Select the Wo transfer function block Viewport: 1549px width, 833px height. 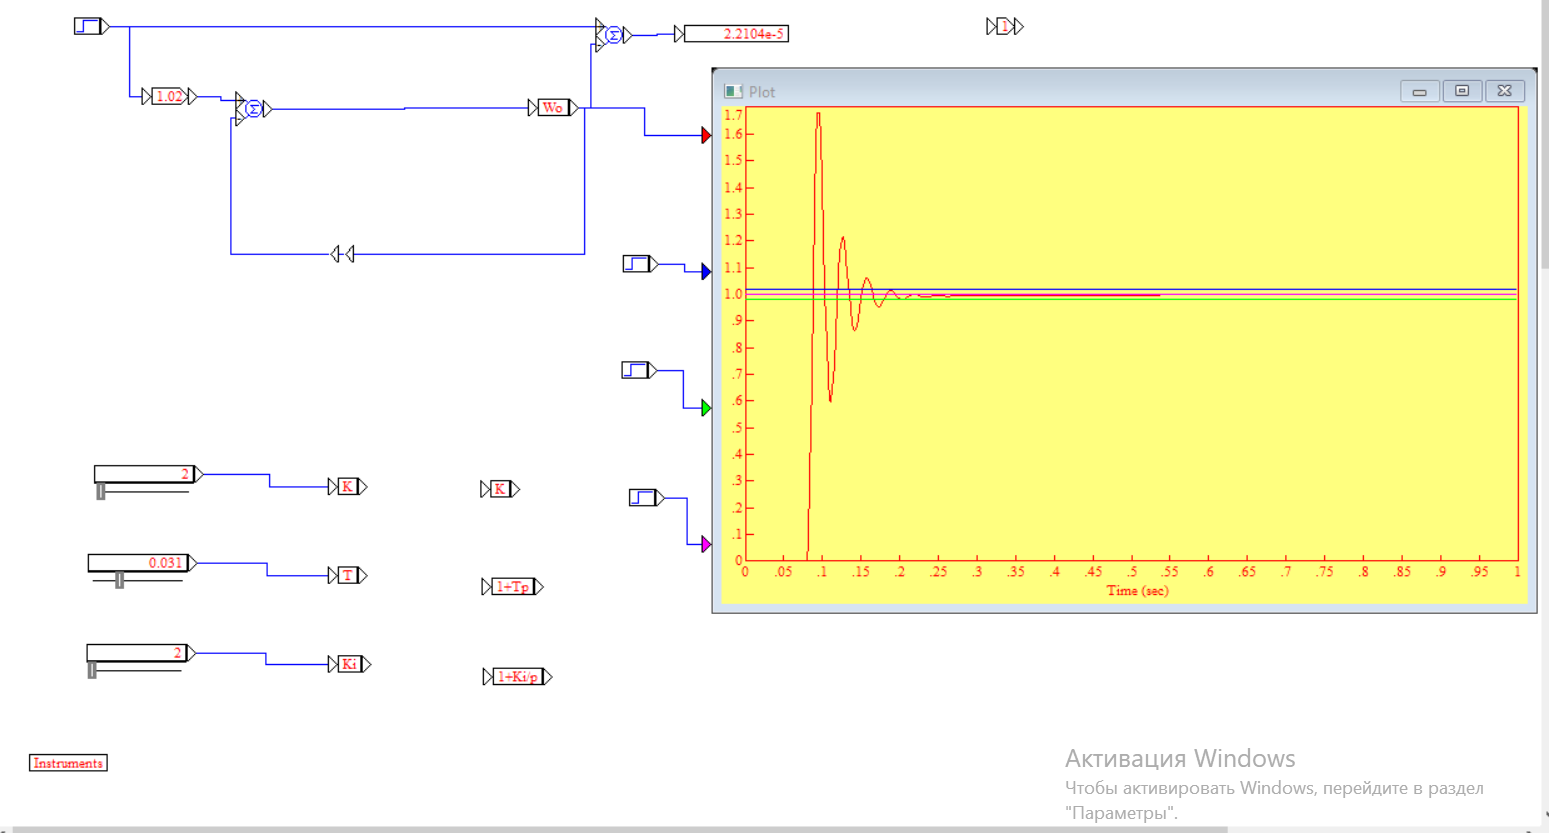click(x=552, y=108)
